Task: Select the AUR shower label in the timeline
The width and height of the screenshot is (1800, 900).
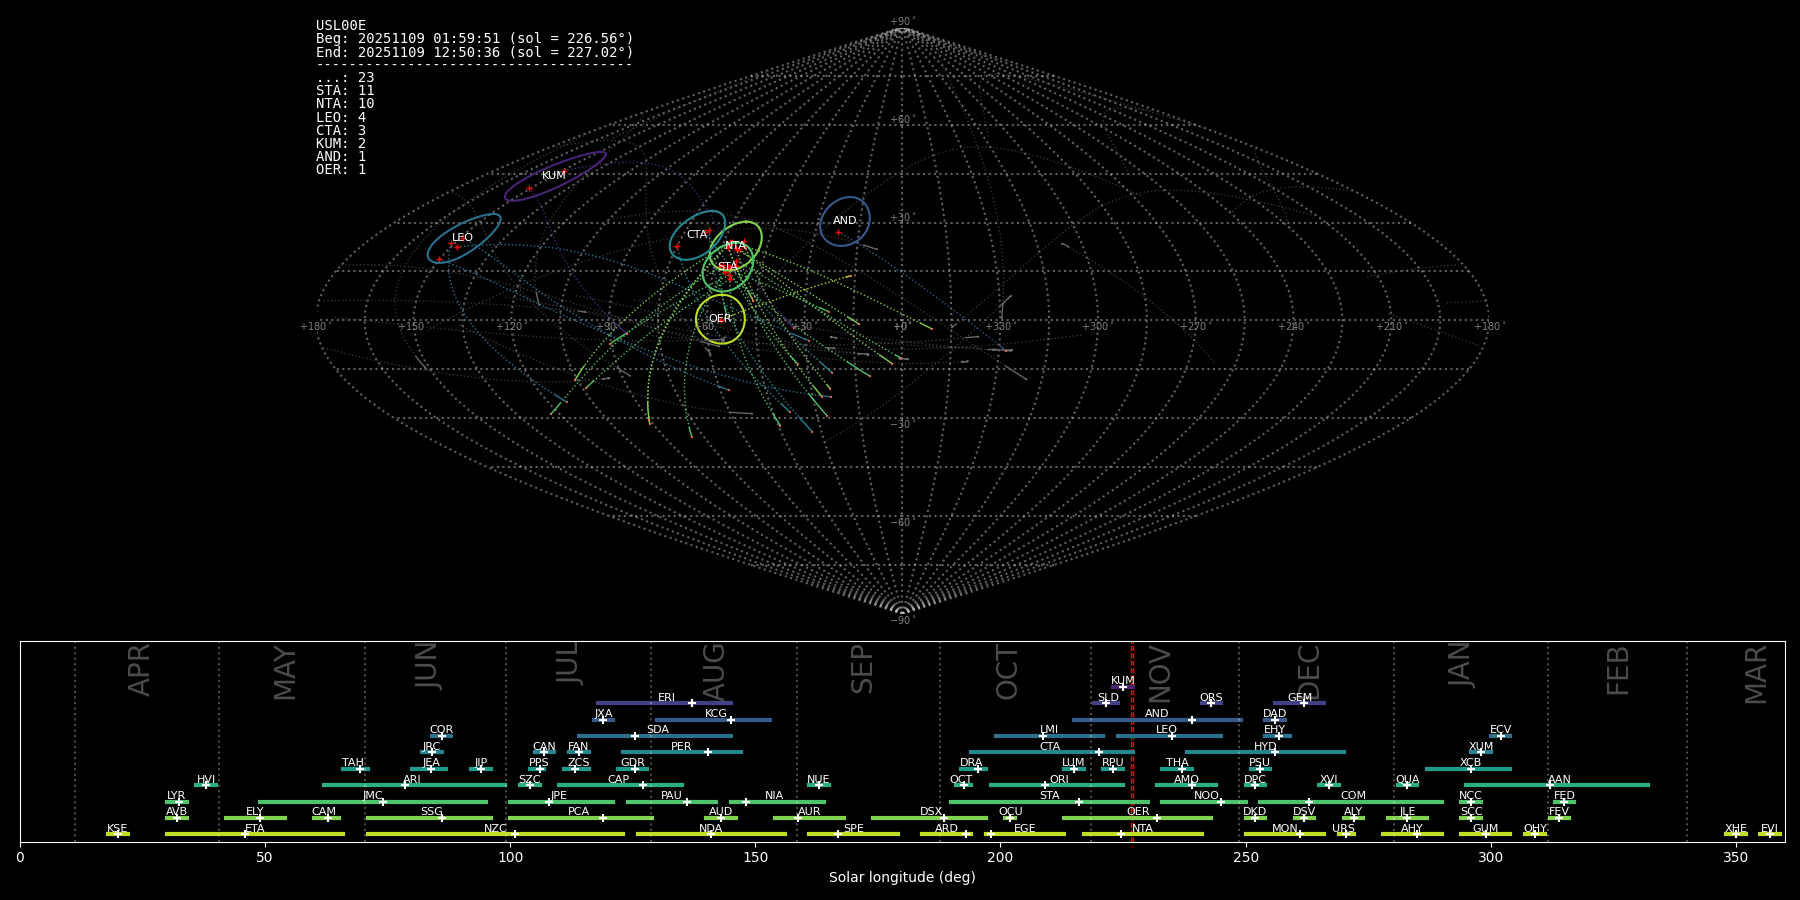Action: point(809,812)
